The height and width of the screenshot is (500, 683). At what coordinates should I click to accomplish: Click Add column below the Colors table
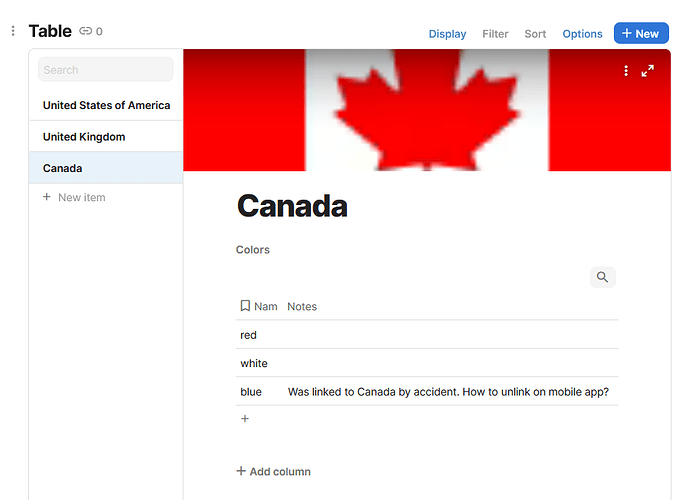(x=274, y=471)
